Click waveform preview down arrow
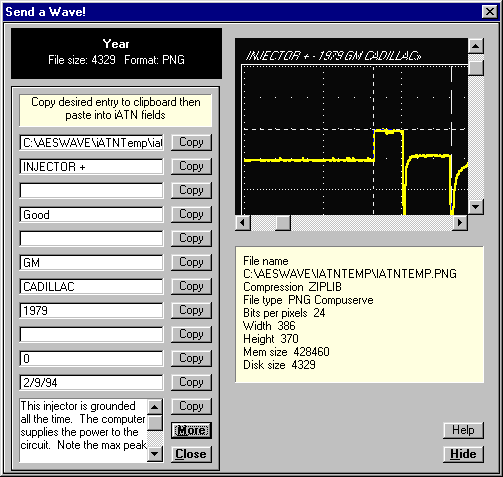The height and width of the screenshot is (477, 503). point(476,207)
